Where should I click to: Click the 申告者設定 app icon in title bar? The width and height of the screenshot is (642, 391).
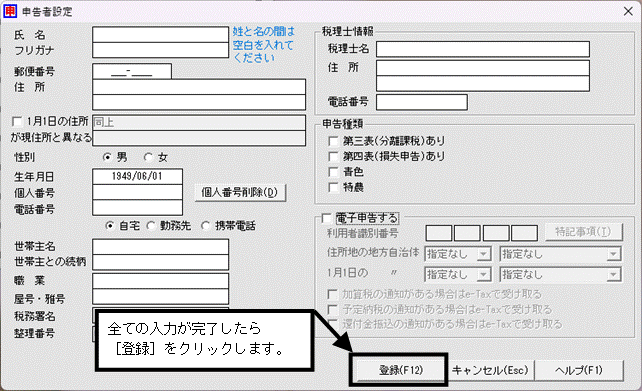click(x=10, y=11)
